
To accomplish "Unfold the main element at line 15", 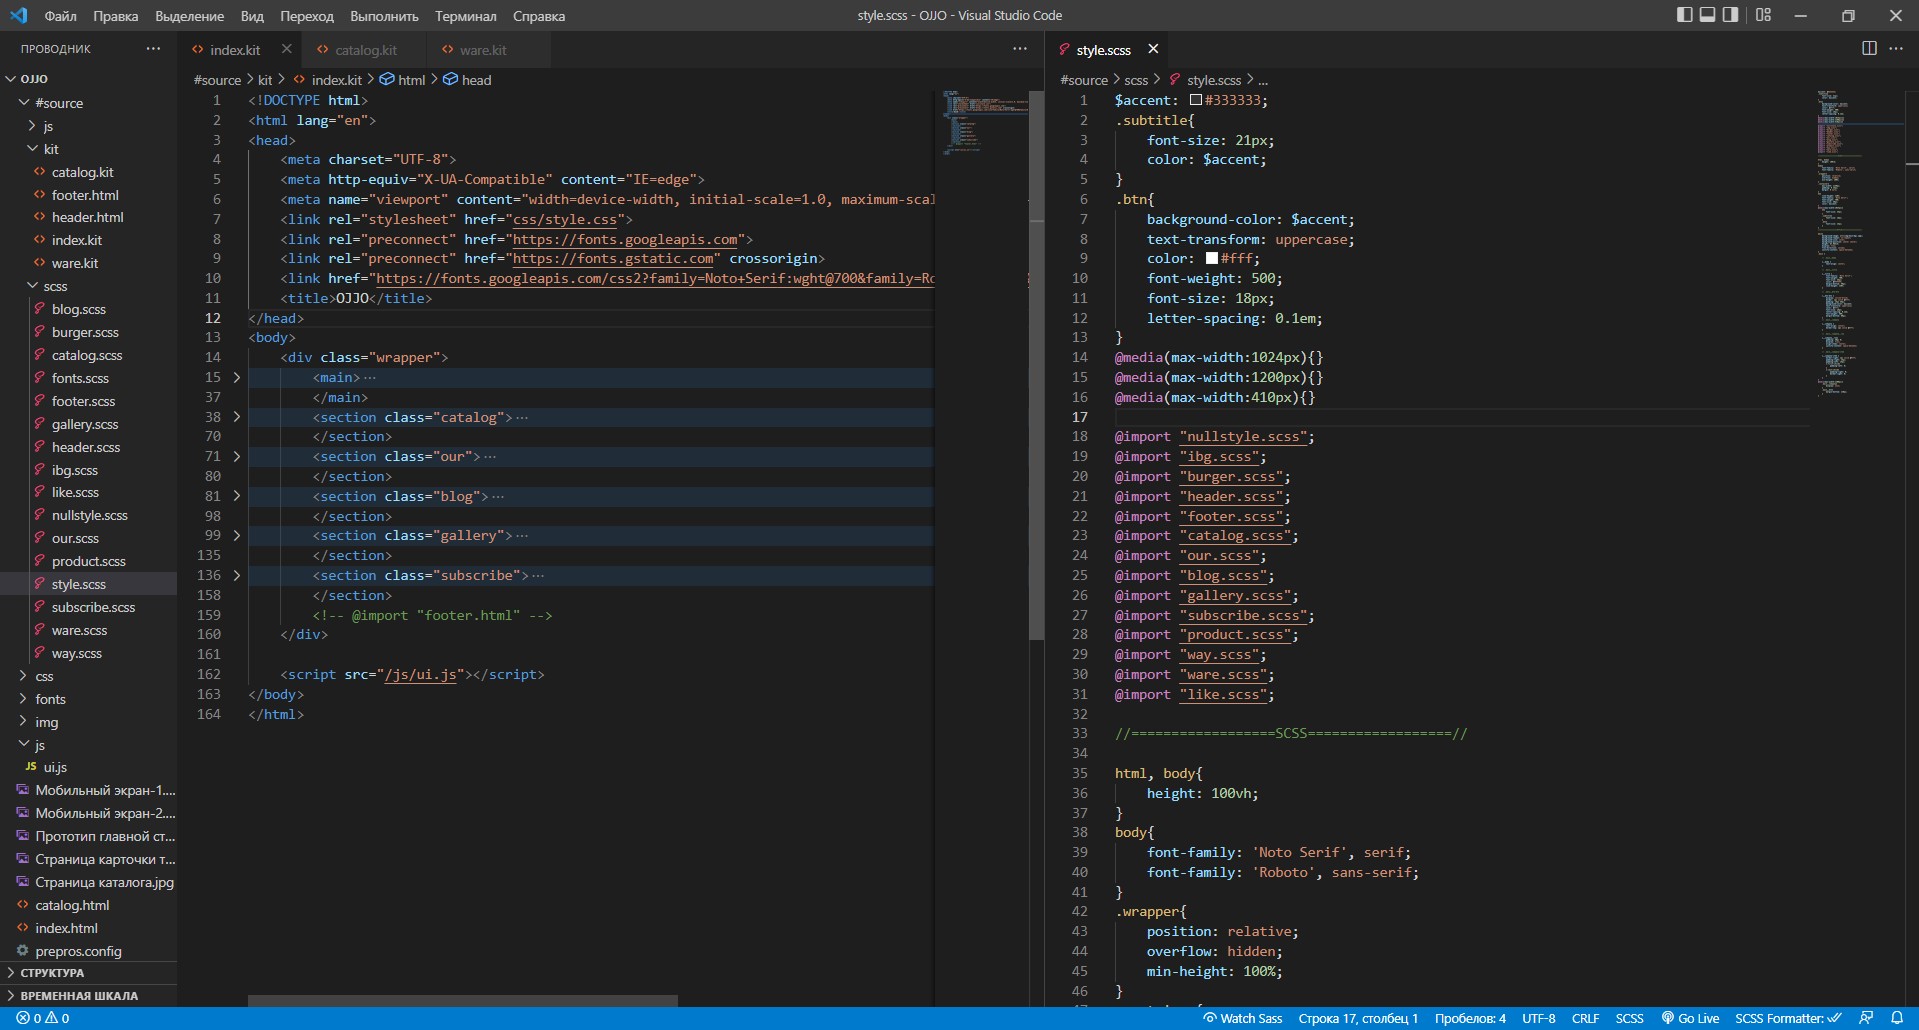I will click(x=237, y=378).
